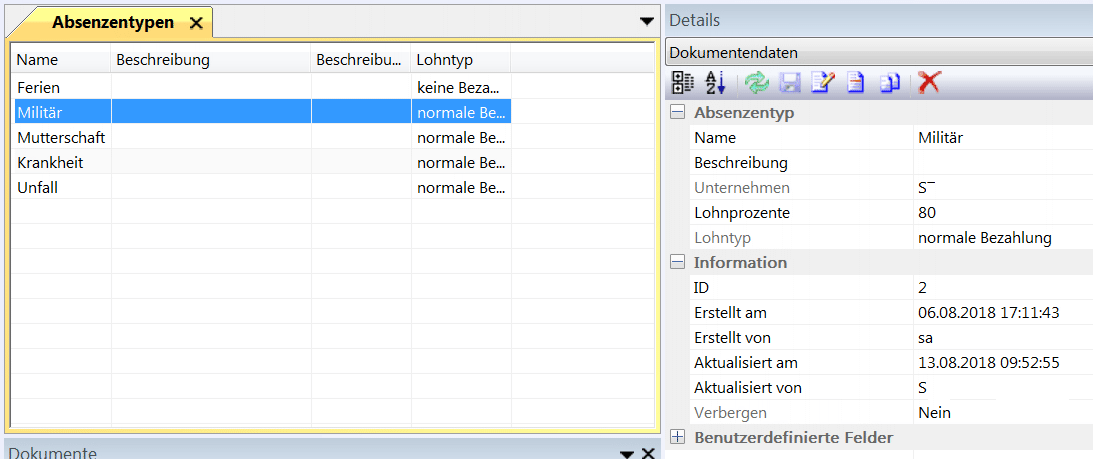Open the tab list dropdown arrow
1093x459 pixels.
click(x=646, y=21)
